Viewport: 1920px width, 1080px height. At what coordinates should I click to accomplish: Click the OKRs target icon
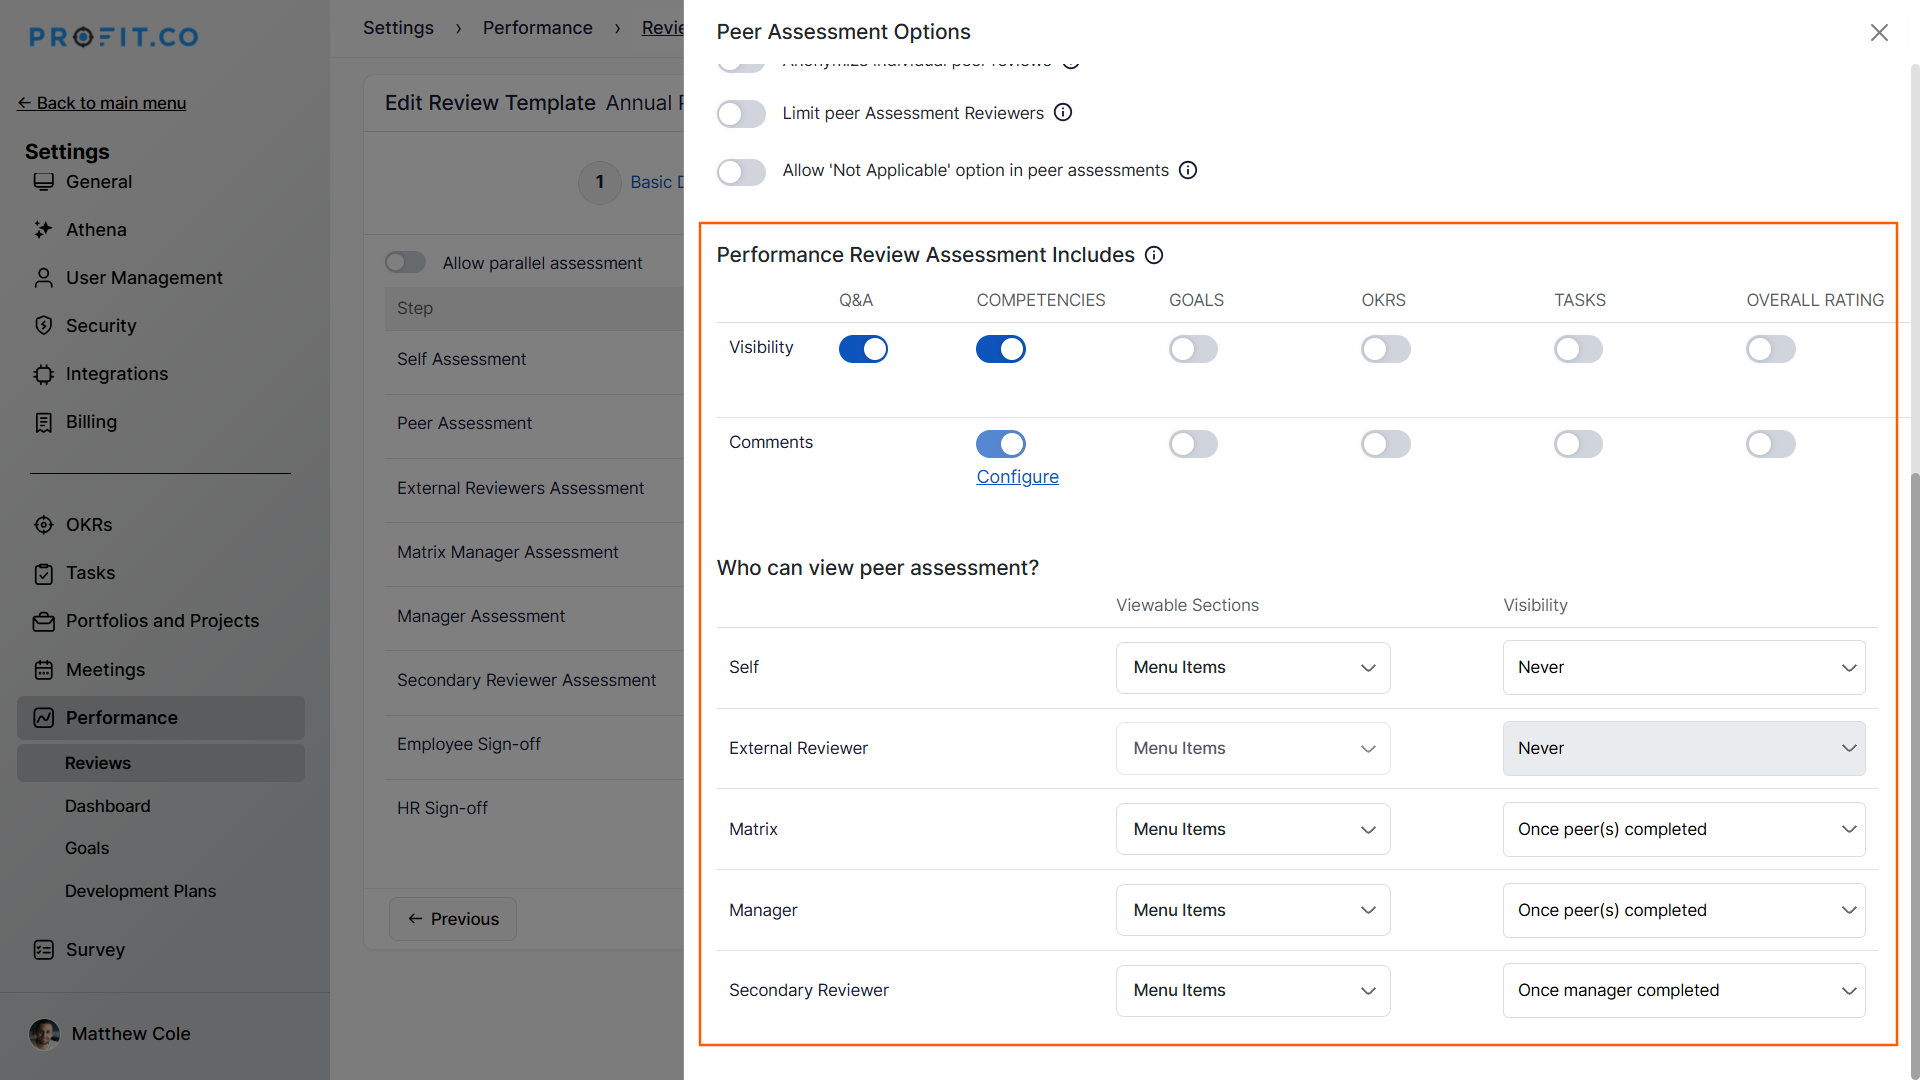43,525
